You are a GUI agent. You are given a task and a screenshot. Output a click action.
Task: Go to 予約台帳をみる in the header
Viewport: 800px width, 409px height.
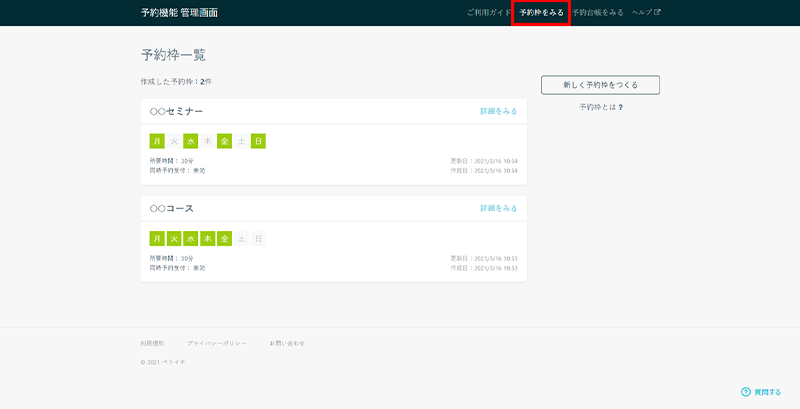pyautogui.click(x=598, y=13)
